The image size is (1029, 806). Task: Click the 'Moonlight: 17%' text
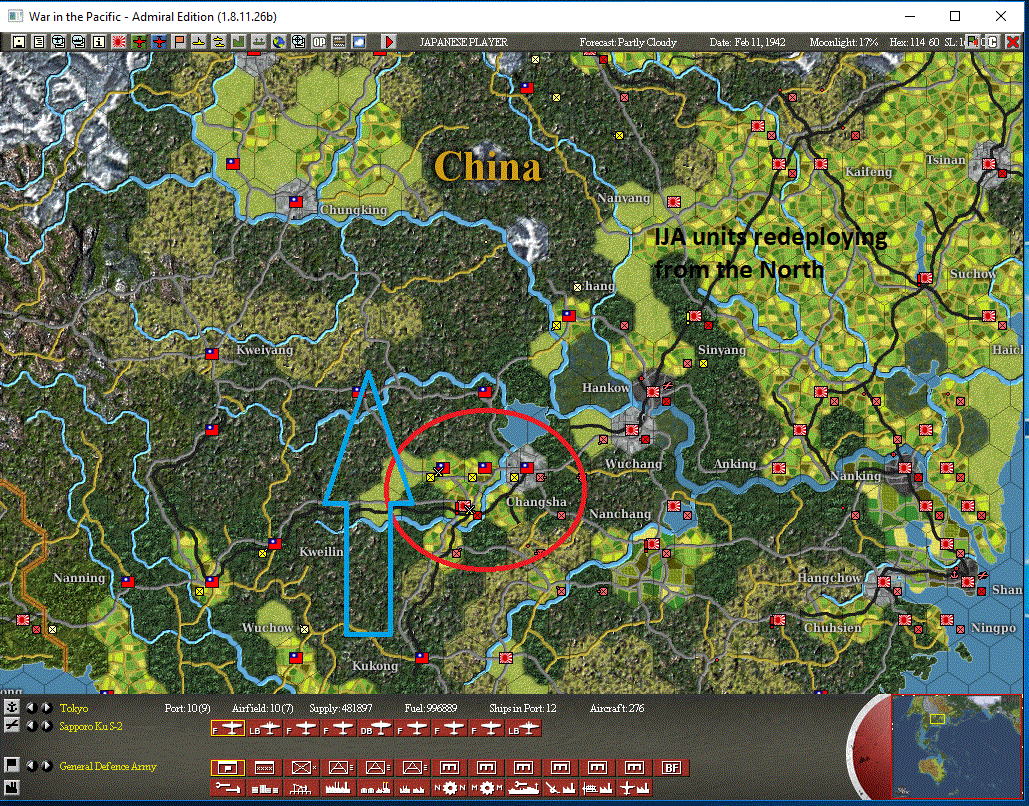[843, 42]
